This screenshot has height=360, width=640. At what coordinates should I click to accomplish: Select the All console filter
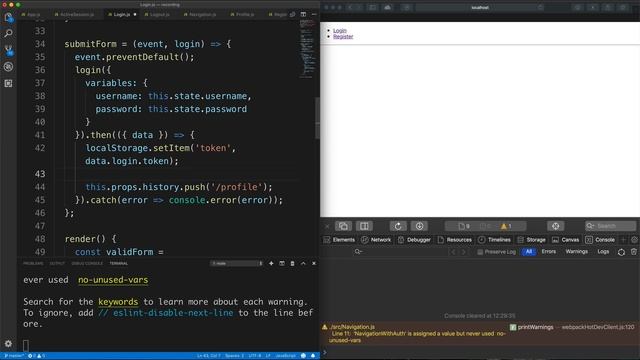pos(529,252)
